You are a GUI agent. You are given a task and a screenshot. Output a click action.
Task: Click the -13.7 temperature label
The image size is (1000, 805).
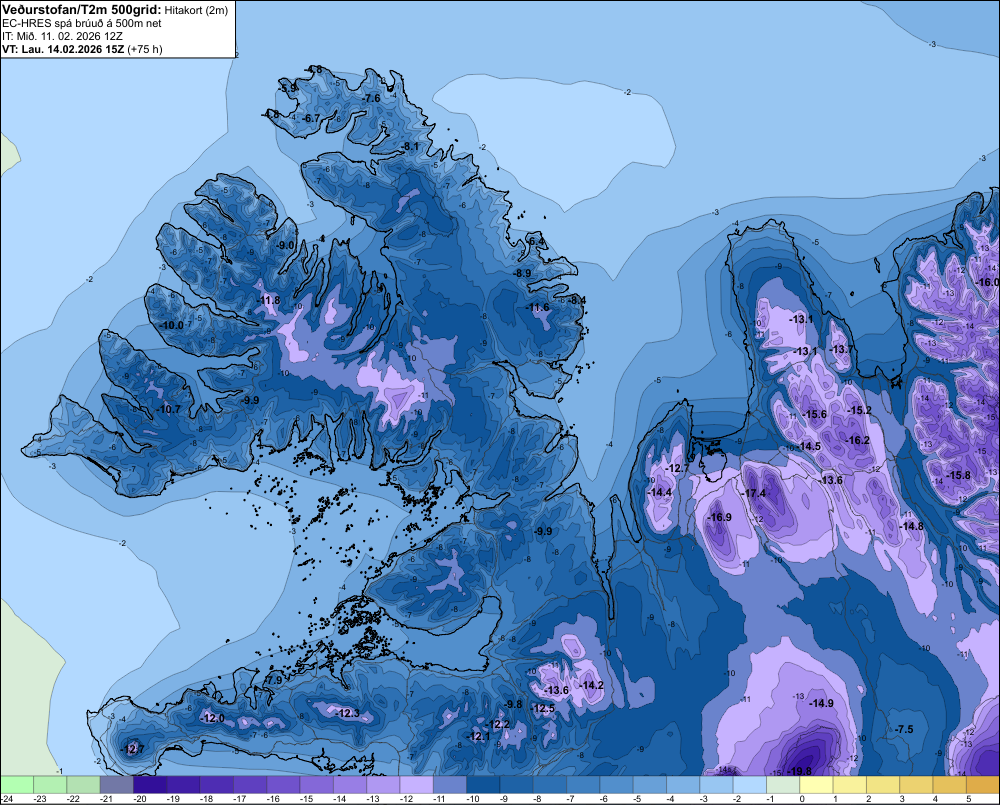pos(841,349)
